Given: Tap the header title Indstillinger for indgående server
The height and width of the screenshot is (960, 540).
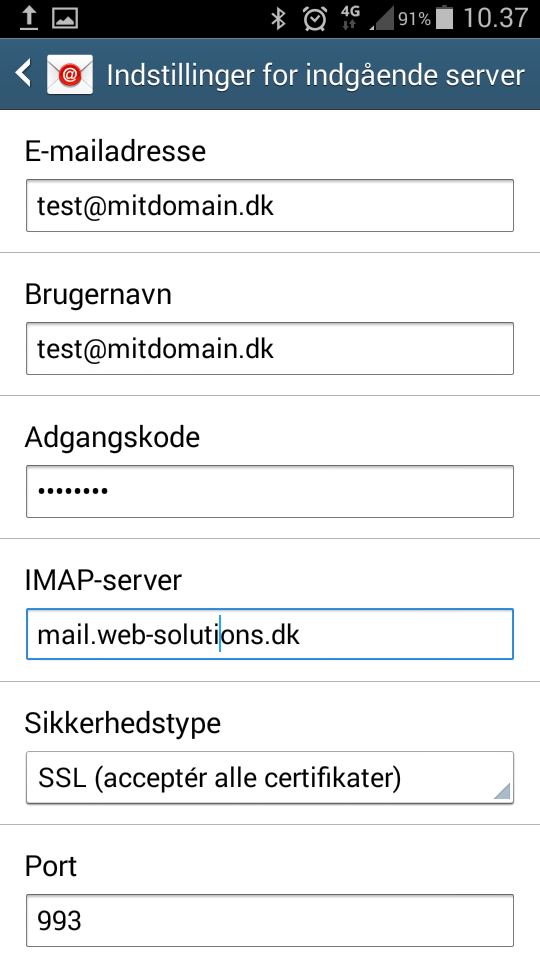Looking at the screenshot, I should (315, 75).
